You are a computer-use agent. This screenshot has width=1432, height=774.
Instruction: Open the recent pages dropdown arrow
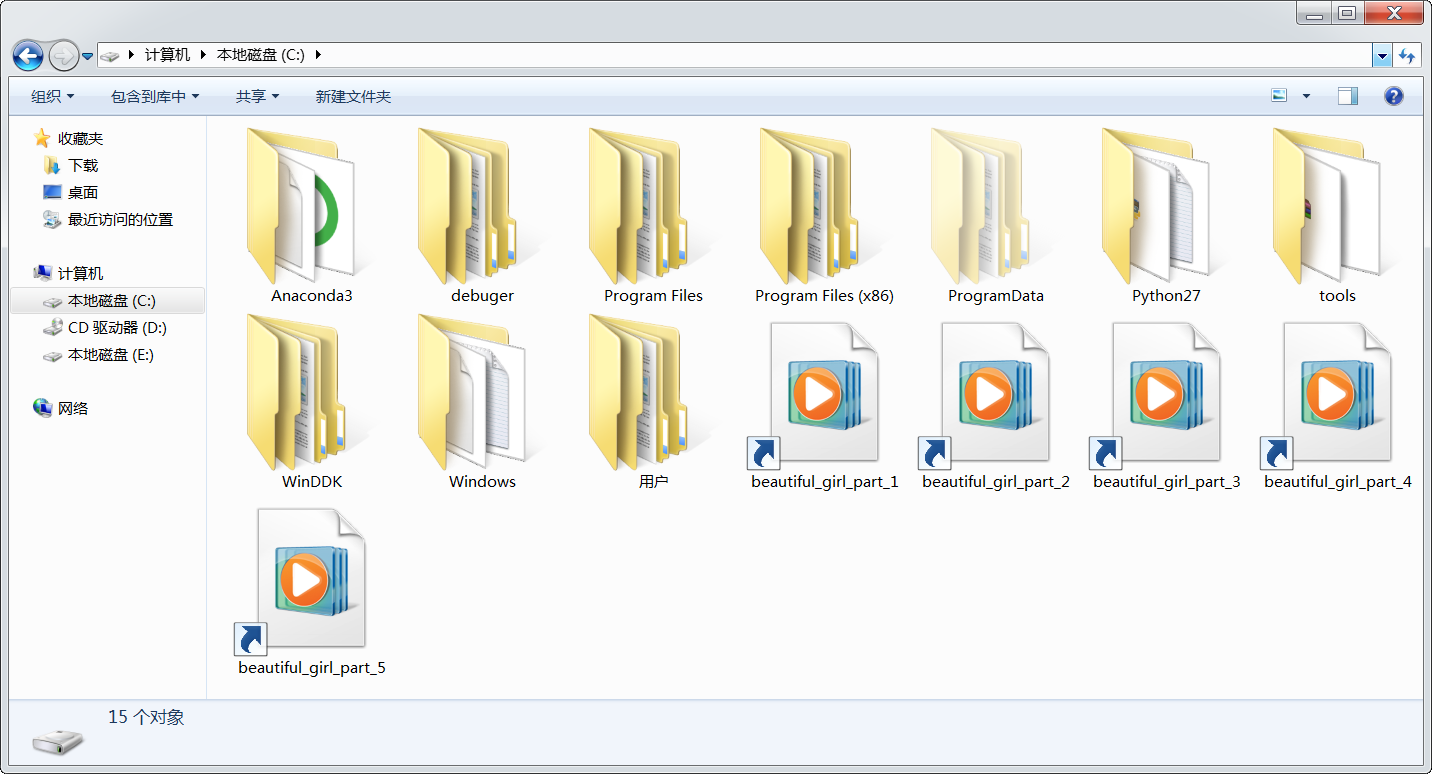coord(88,56)
